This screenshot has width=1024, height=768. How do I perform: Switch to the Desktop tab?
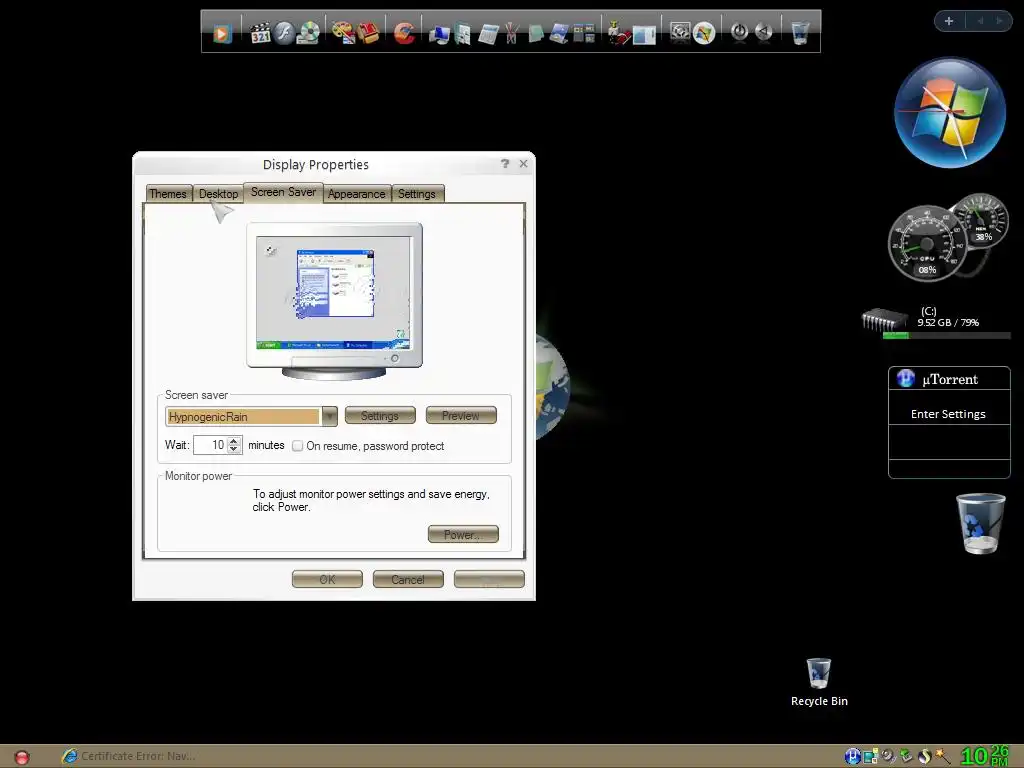point(218,194)
